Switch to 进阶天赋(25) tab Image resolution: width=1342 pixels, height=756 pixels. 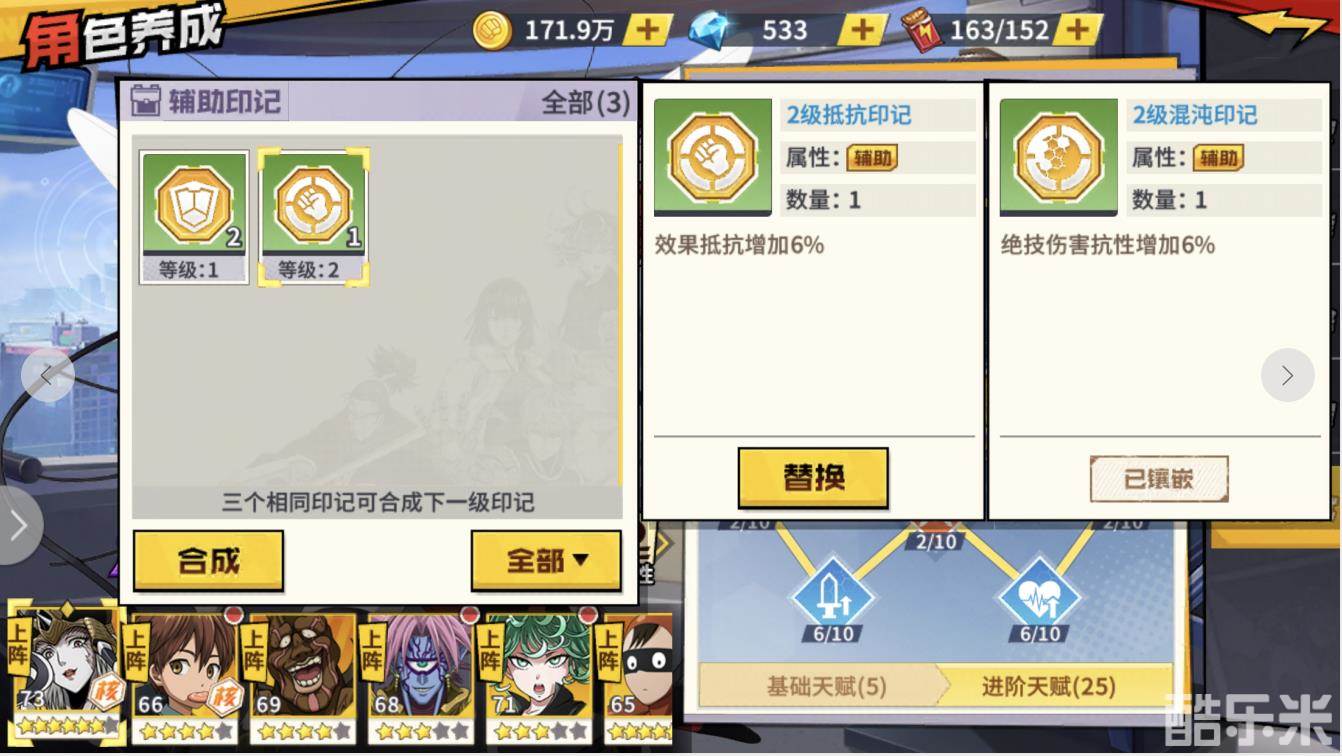(1047, 686)
